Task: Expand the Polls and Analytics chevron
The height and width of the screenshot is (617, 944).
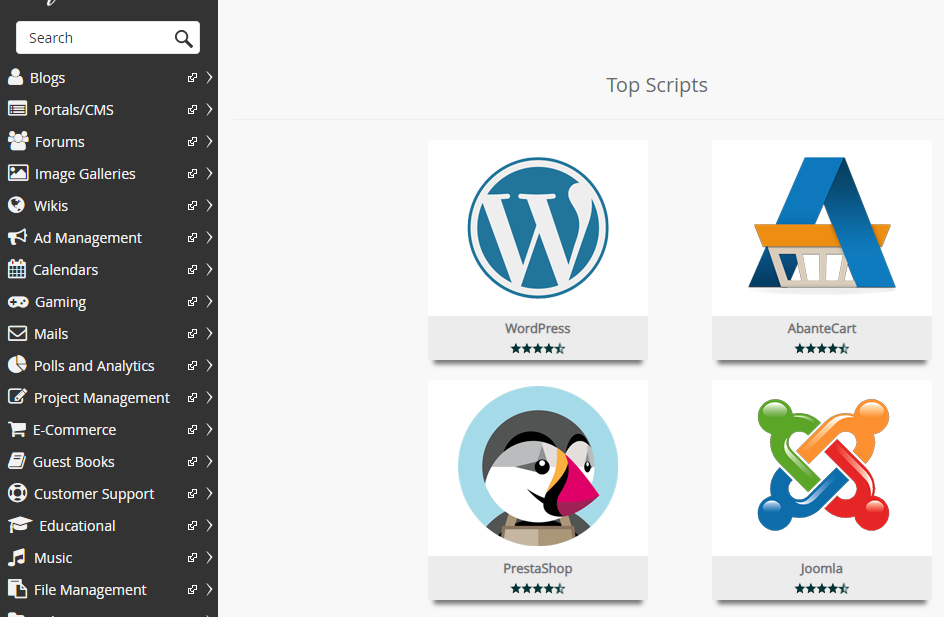Action: [209, 365]
